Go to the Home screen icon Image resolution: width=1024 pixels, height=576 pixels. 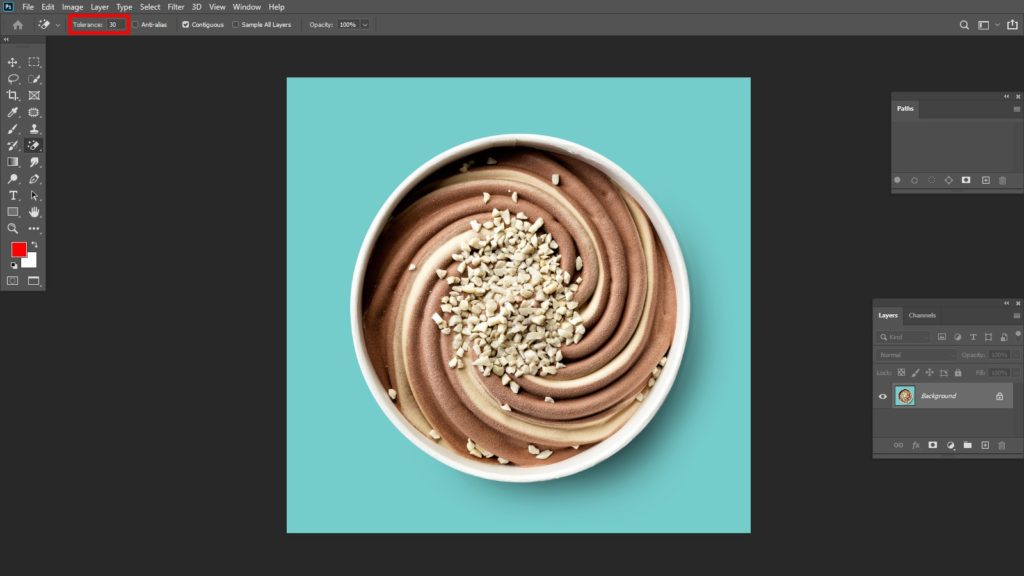point(18,25)
